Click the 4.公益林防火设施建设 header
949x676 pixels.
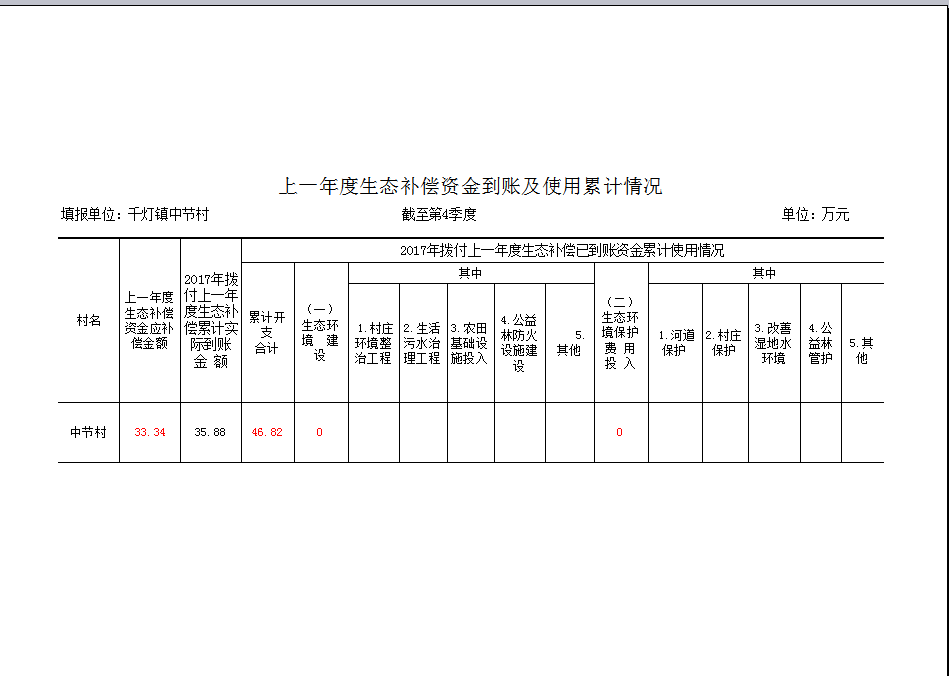(519, 343)
